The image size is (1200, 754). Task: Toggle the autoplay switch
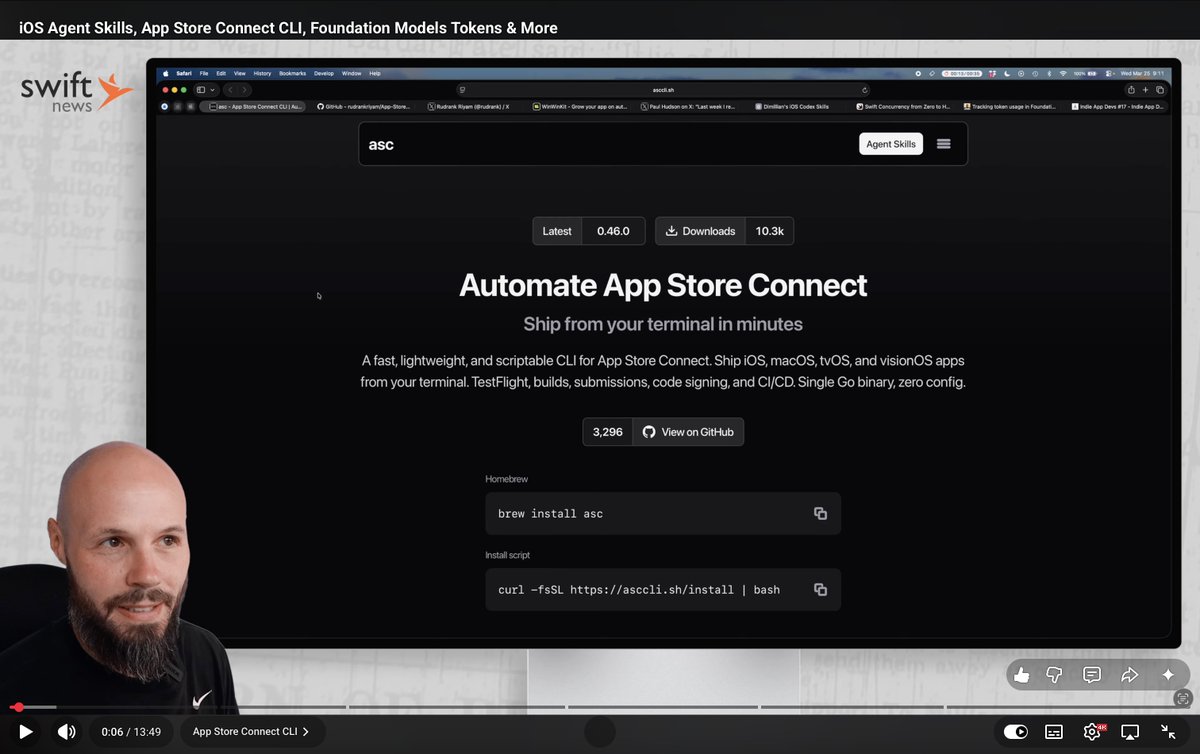[x=1015, y=731]
